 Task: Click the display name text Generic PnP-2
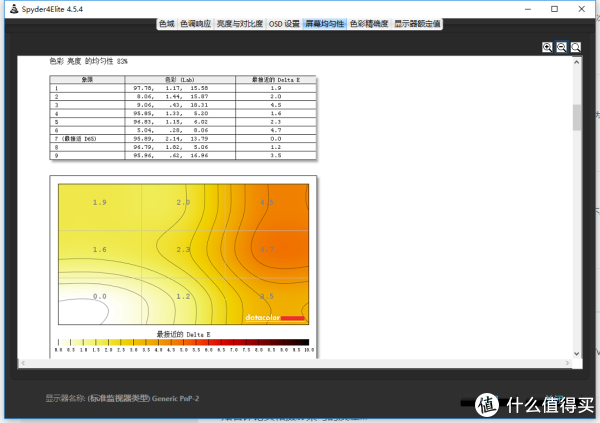coord(175,398)
